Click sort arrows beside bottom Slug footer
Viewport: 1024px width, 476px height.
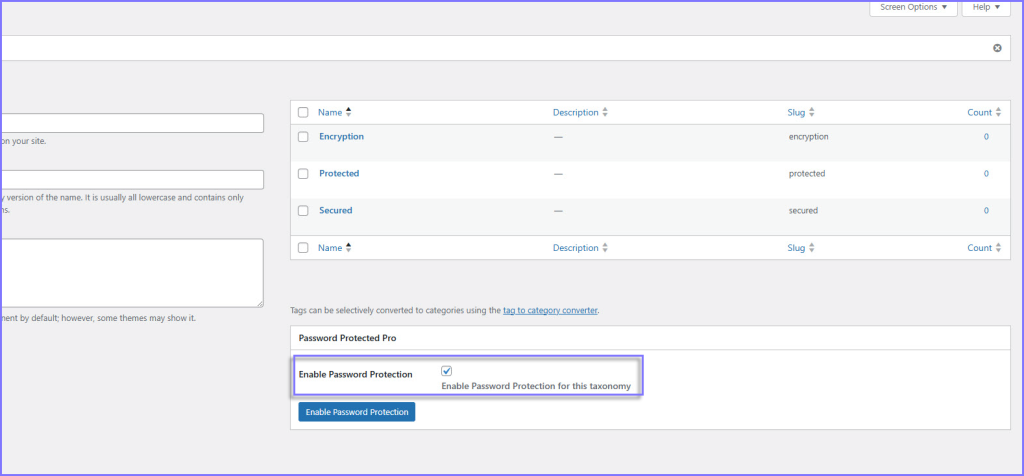[x=811, y=247]
